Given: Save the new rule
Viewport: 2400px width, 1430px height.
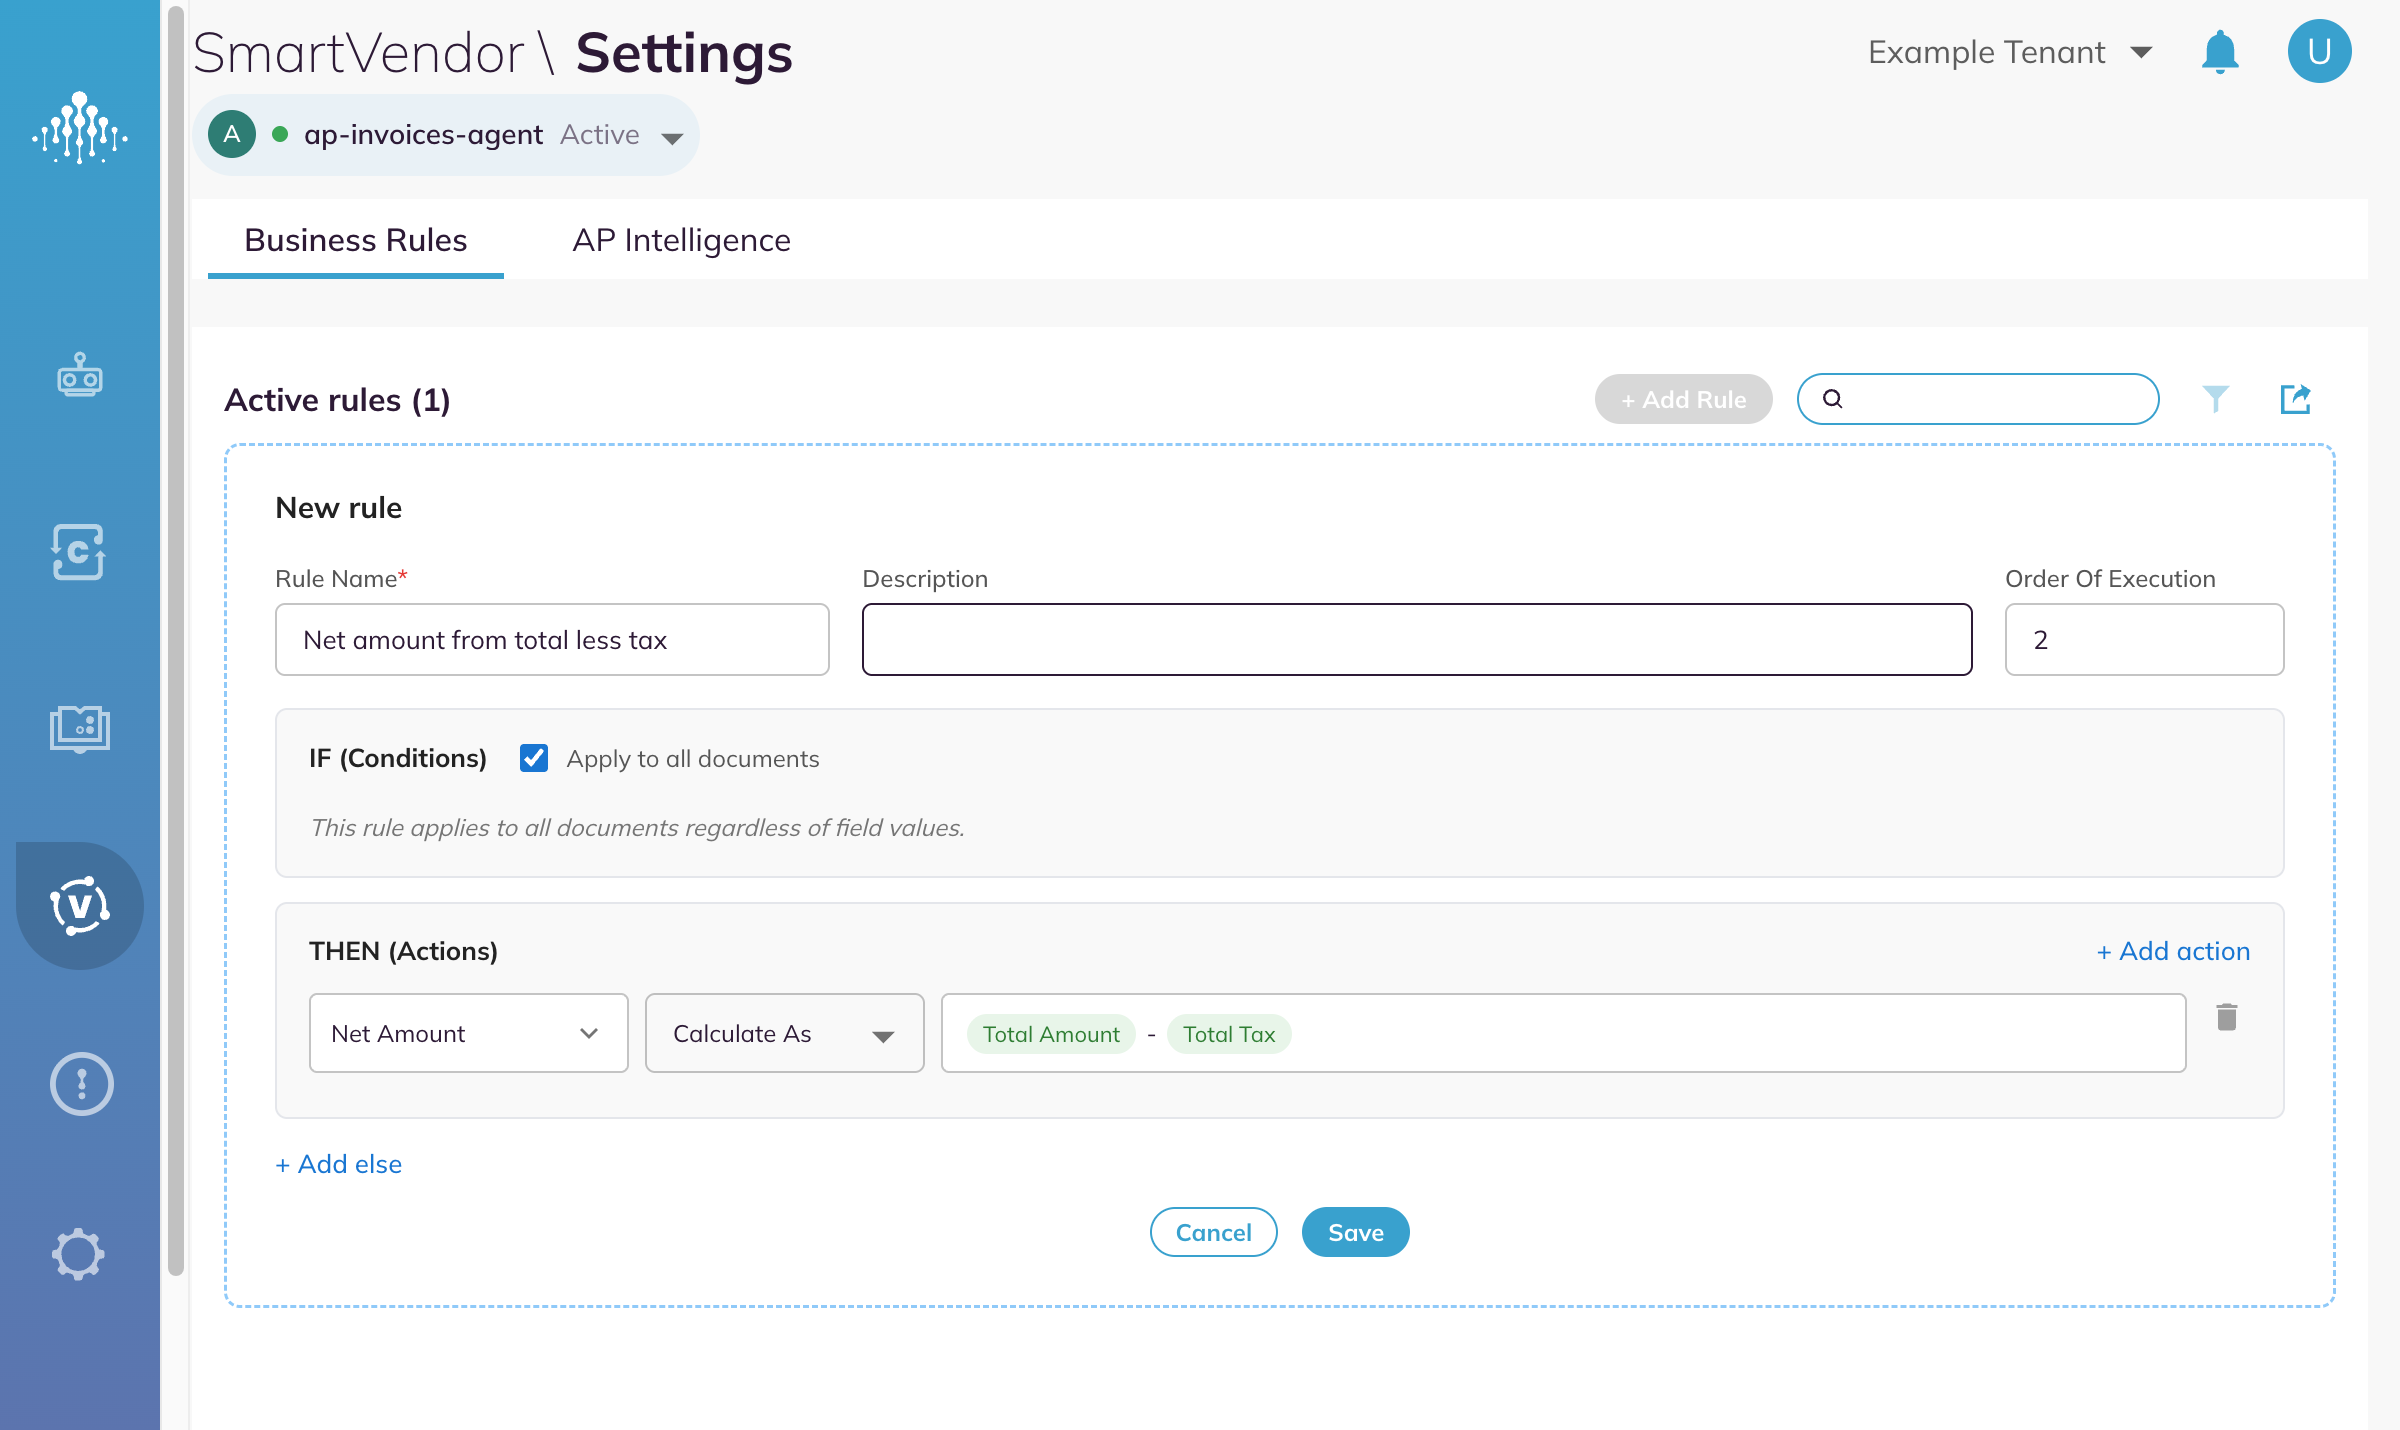Looking at the screenshot, I should click(x=1356, y=1232).
